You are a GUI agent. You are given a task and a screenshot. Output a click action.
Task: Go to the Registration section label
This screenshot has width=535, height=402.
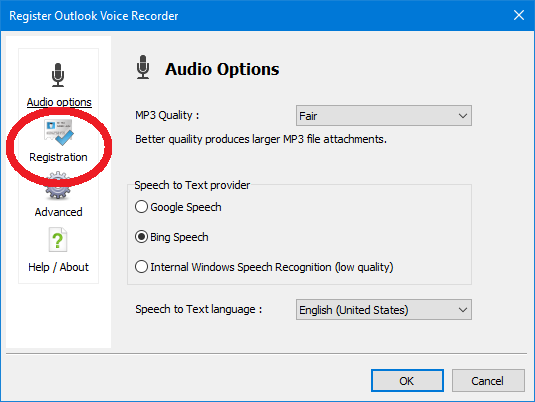click(58, 157)
